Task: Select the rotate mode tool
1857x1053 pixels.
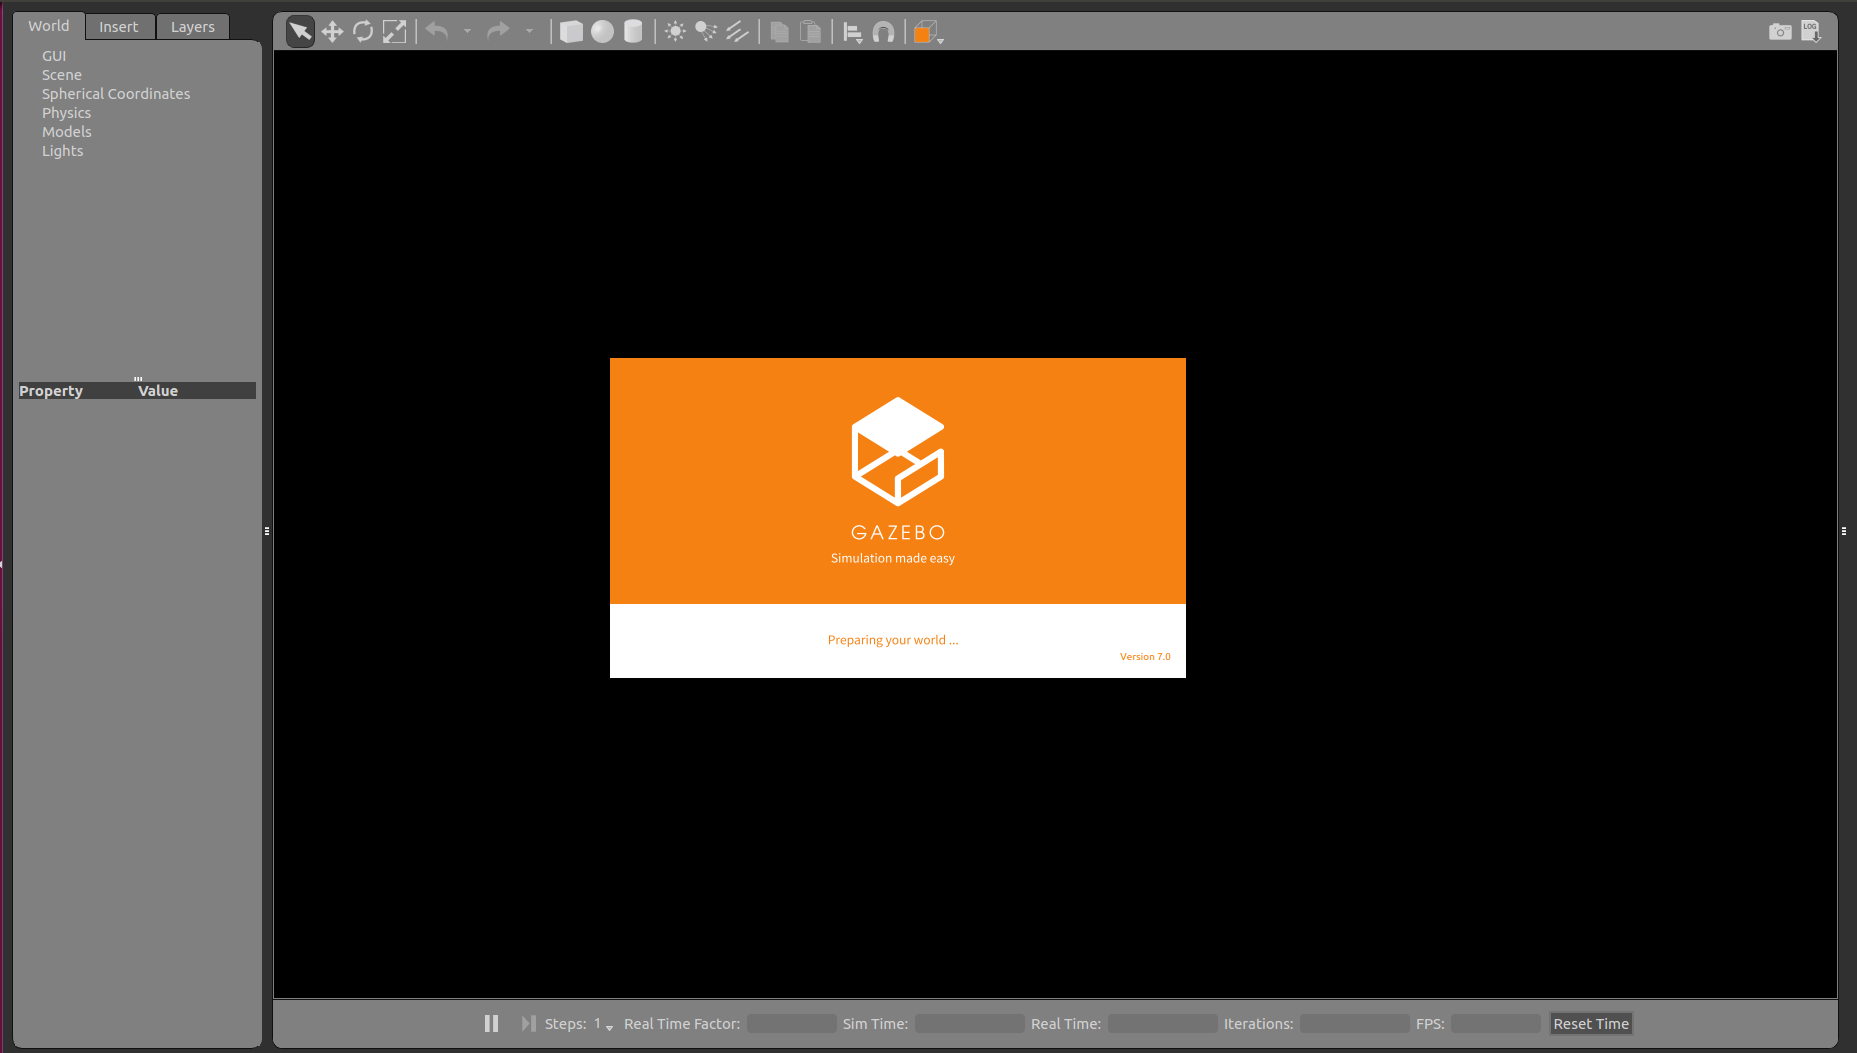Action: click(363, 32)
